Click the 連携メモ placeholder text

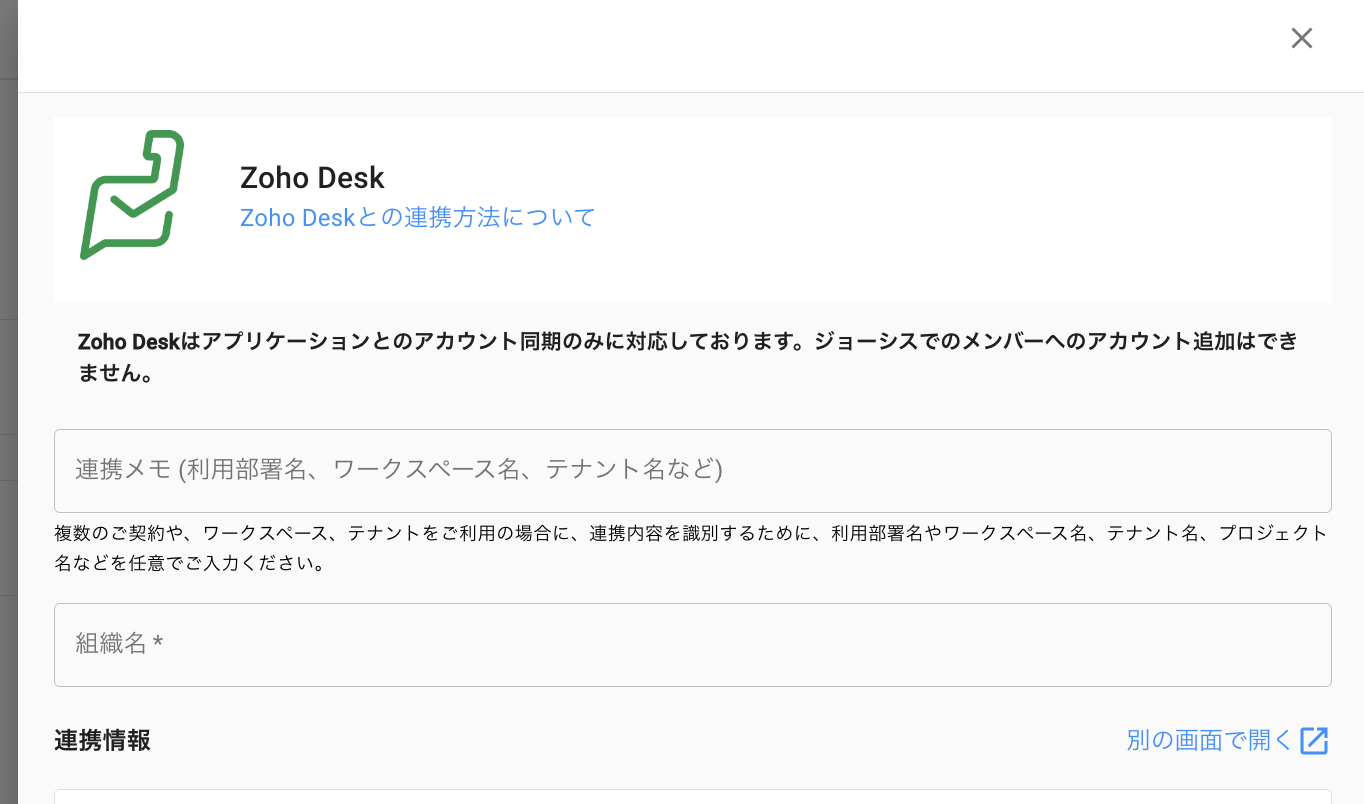point(398,469)
